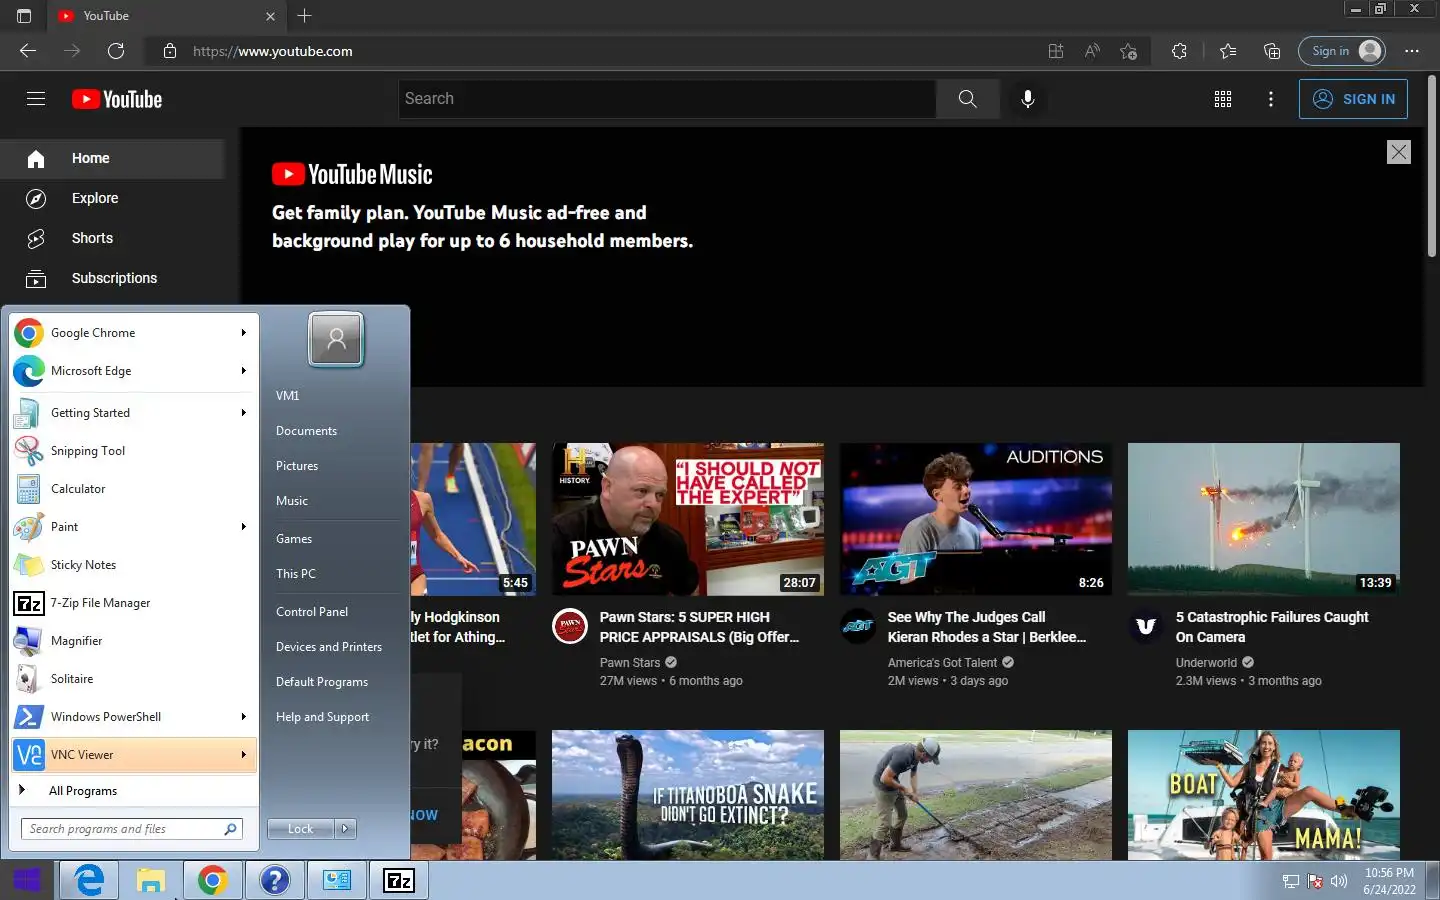Open the Edge apps icon in address bar

pos(1055,51)
